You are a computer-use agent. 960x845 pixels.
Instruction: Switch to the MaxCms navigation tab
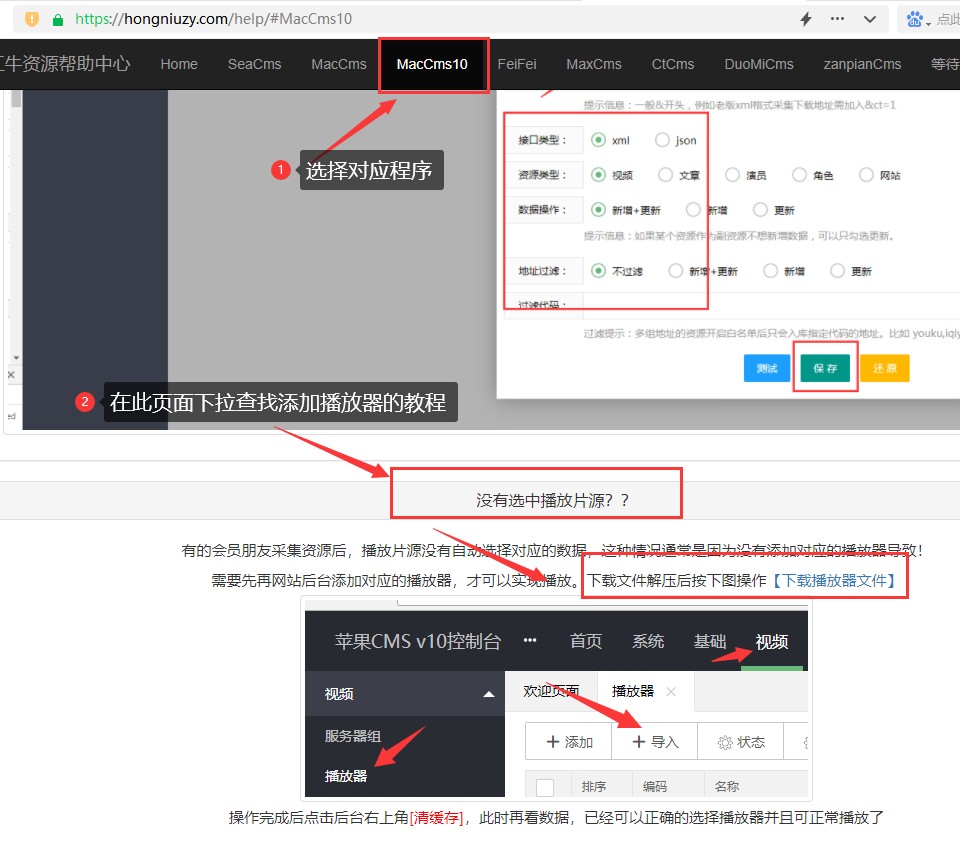coord(593,64)
